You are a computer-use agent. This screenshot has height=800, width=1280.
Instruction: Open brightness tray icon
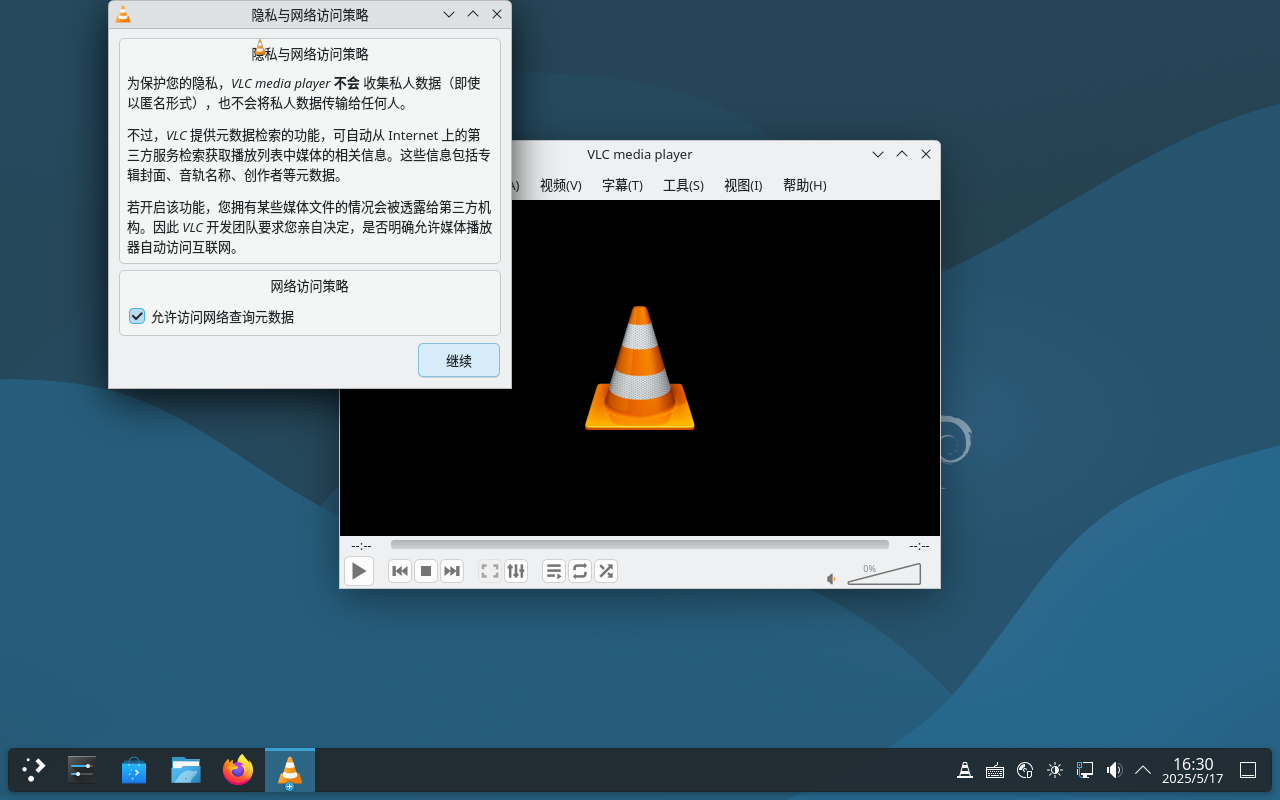[x=1055, y=770]
